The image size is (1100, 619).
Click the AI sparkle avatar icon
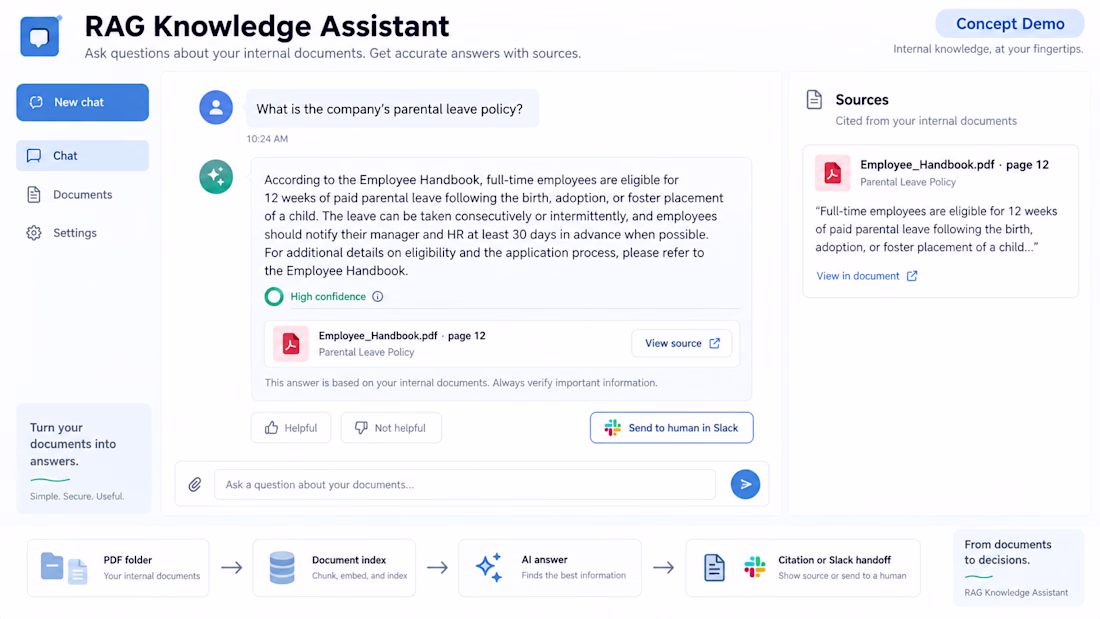(x=216, y=176)
